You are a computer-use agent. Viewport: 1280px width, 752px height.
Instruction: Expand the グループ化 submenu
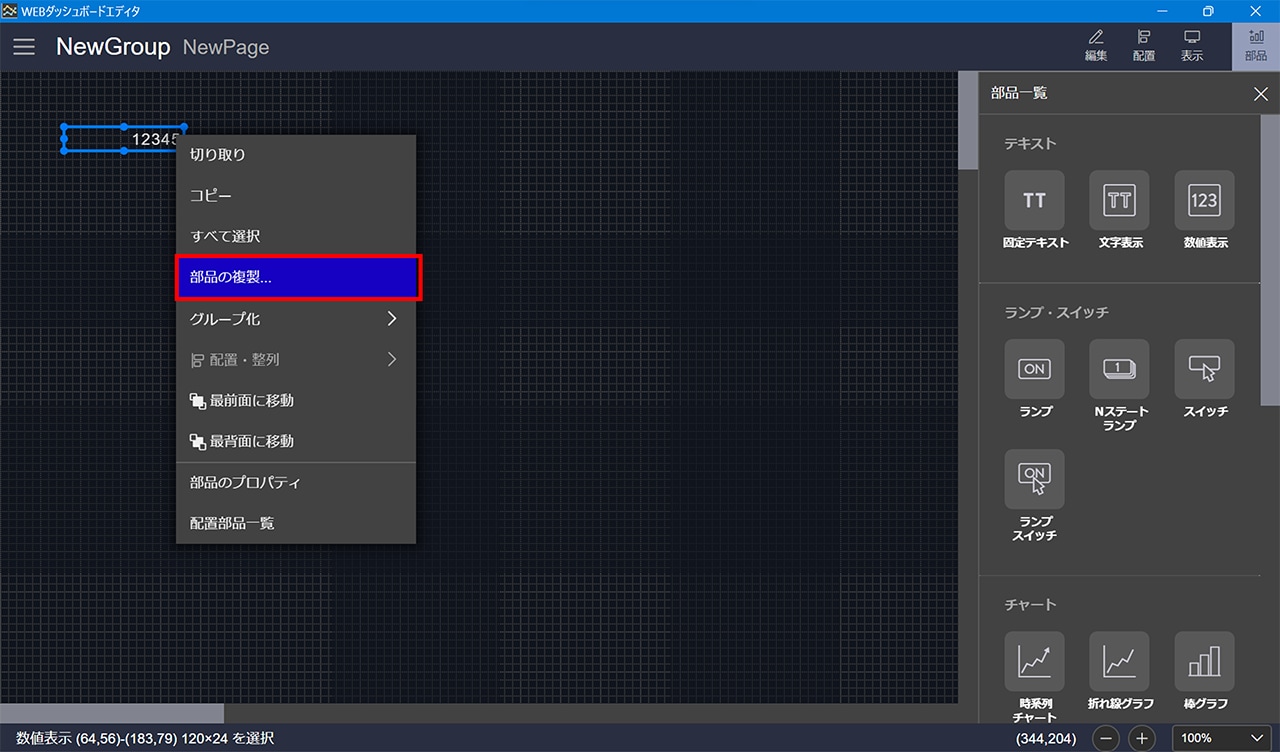295,319
